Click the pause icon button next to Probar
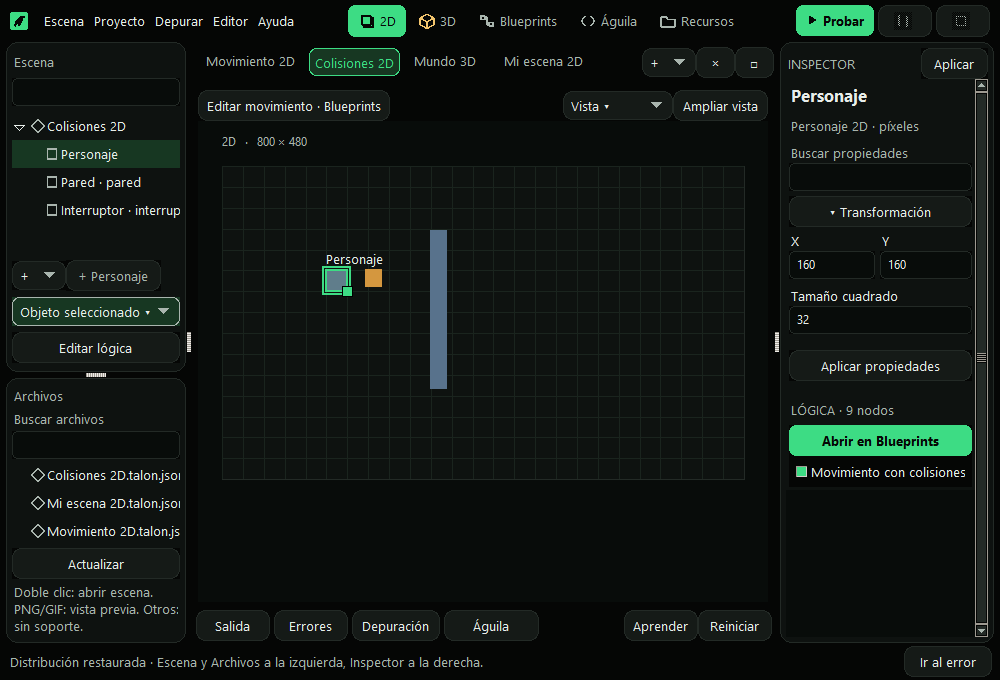This screenshot has width=1000, height=680. click(x=904, y=21)
